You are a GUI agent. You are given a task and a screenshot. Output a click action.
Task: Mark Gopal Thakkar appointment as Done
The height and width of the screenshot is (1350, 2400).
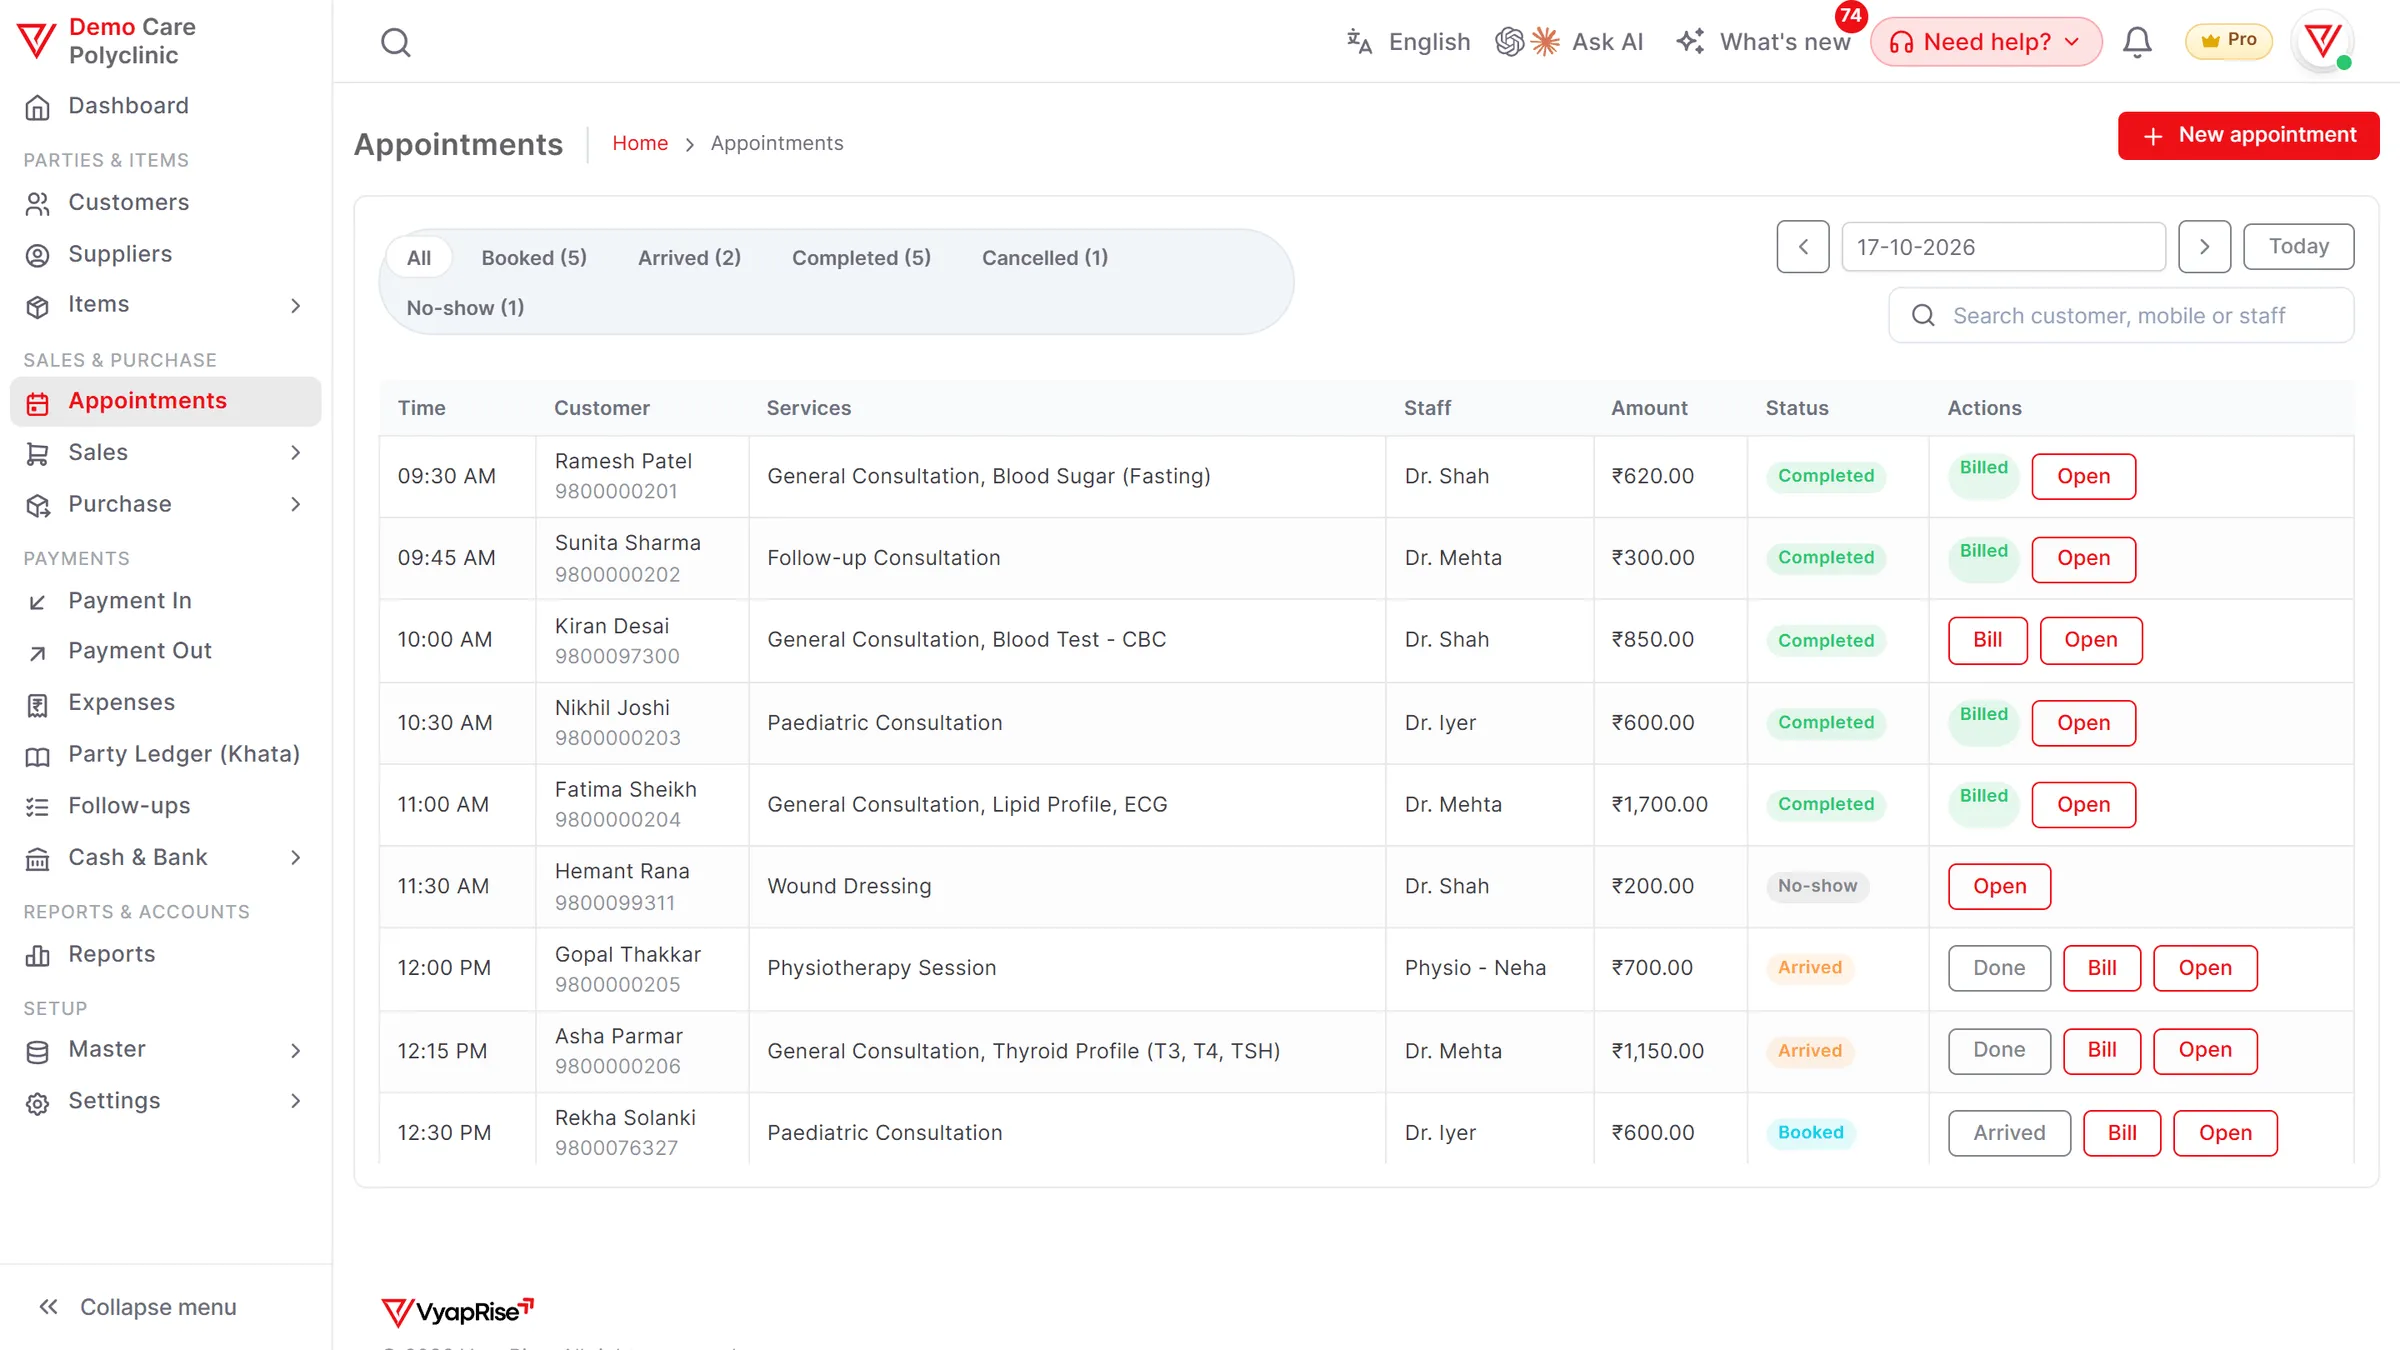1999,968
